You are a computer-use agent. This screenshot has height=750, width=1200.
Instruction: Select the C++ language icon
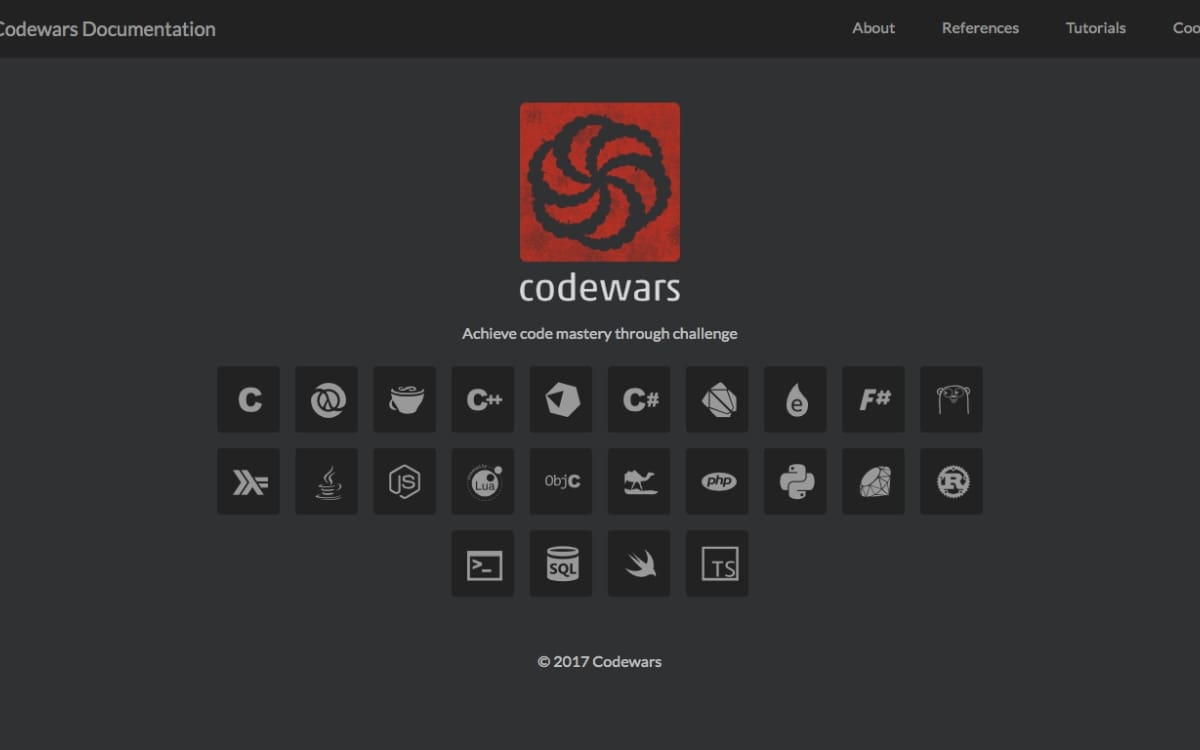482,399
